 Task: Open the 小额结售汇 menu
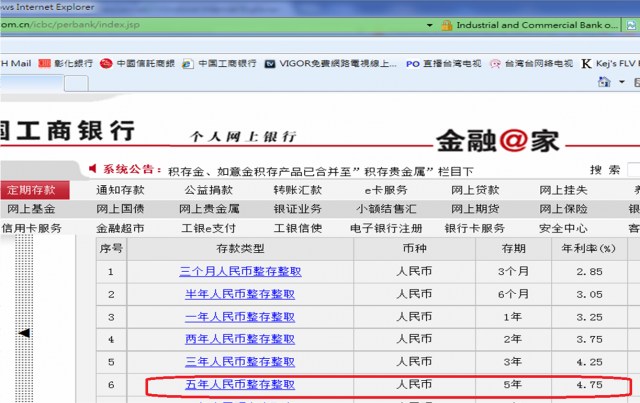(x=387, y=209)
